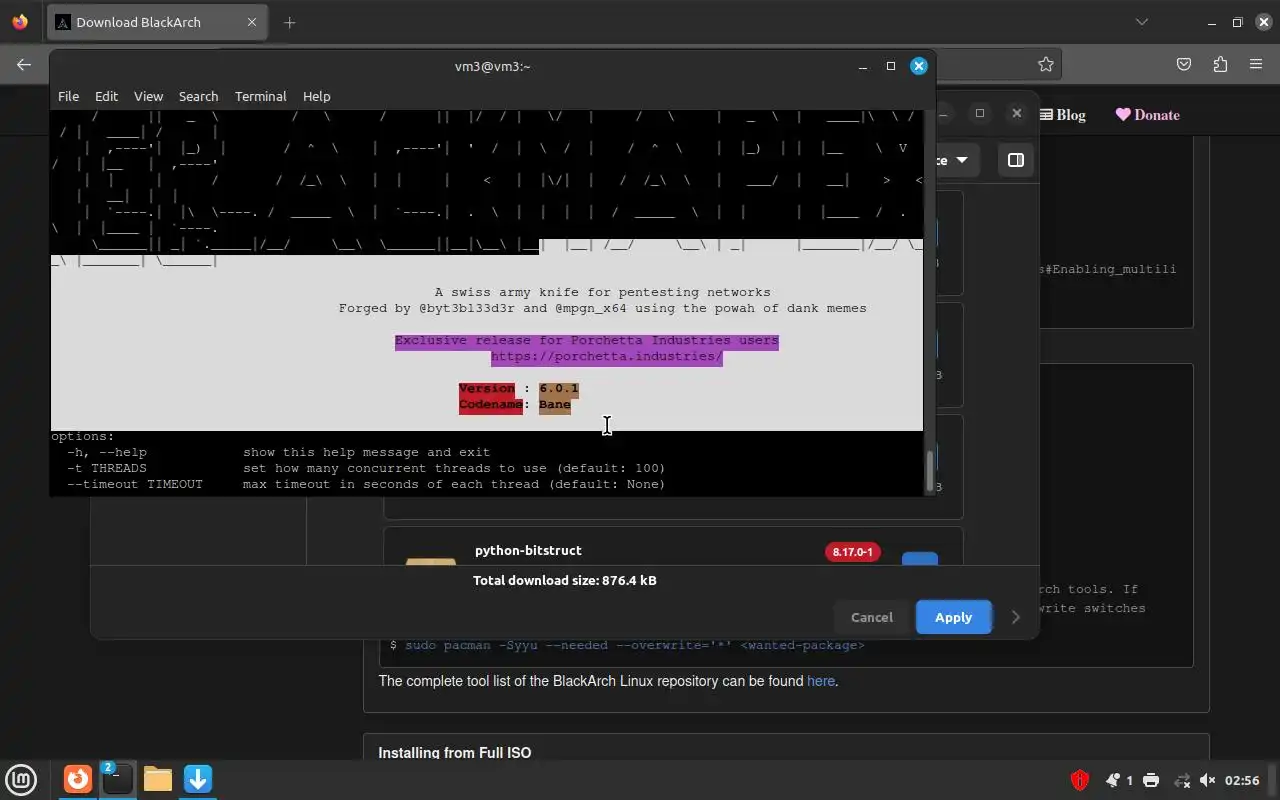Click the 8.17.0-1 version badge

click(x=853, y=552)
